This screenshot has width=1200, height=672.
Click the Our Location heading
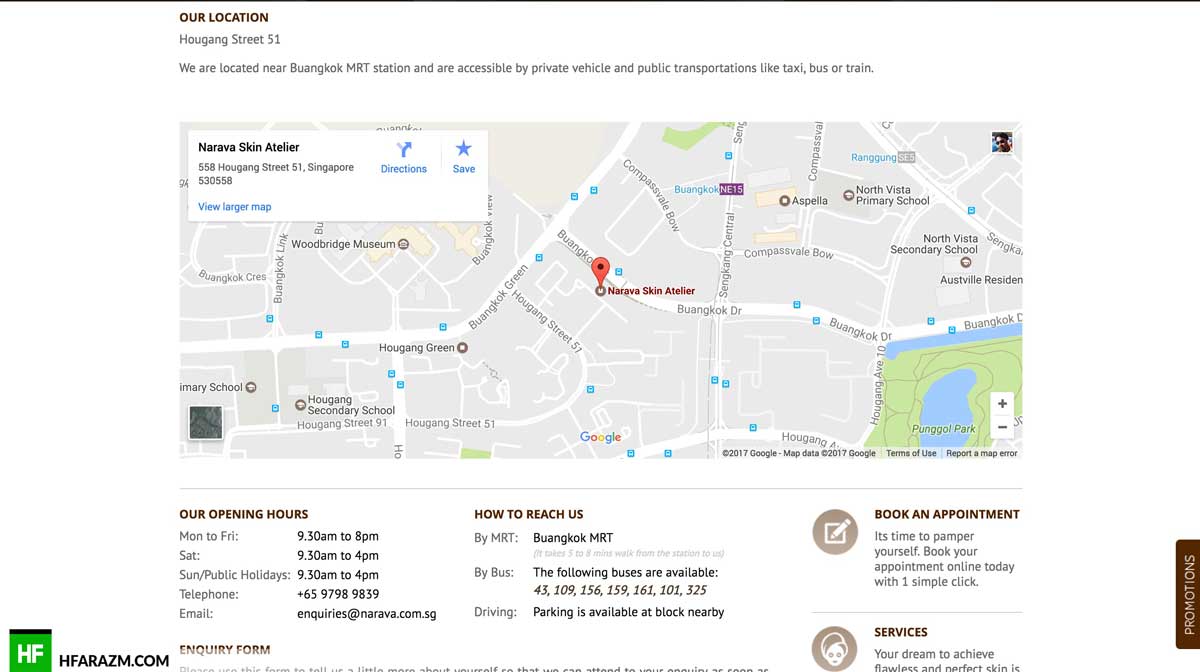(x=224, y=17)
